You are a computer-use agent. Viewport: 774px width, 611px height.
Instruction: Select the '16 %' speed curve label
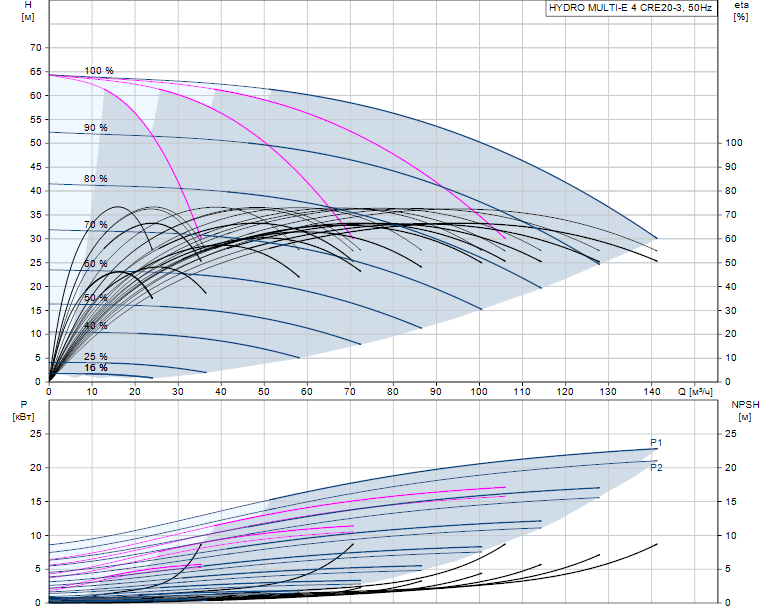pos(95,368)
